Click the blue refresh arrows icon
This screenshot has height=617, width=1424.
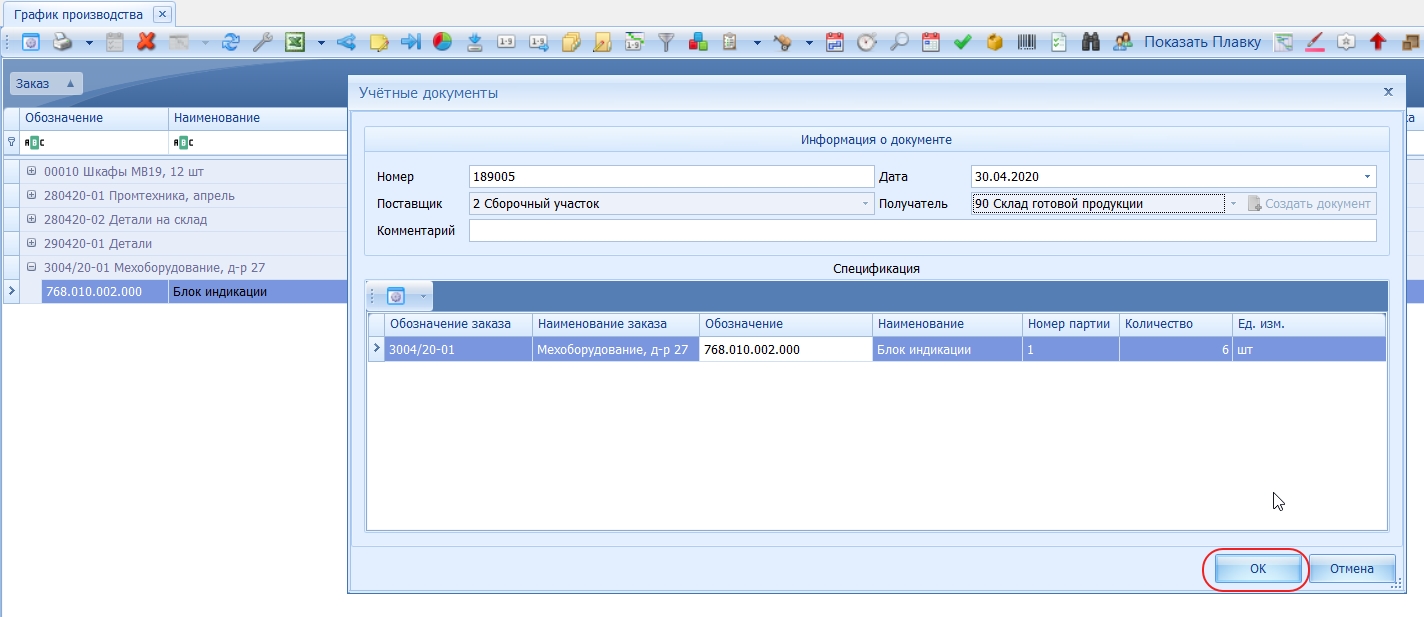pyautogui.click(x=231, y=42)
